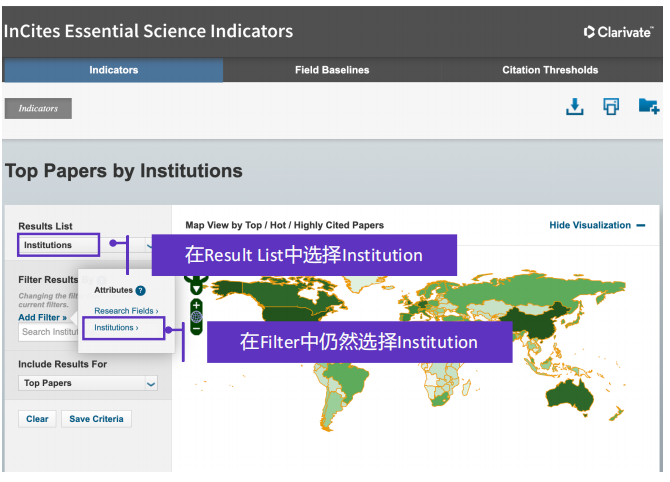Viewport: 670px width, 482px height.
Task: Click the copy/print window icon
Action: [611, 107]
